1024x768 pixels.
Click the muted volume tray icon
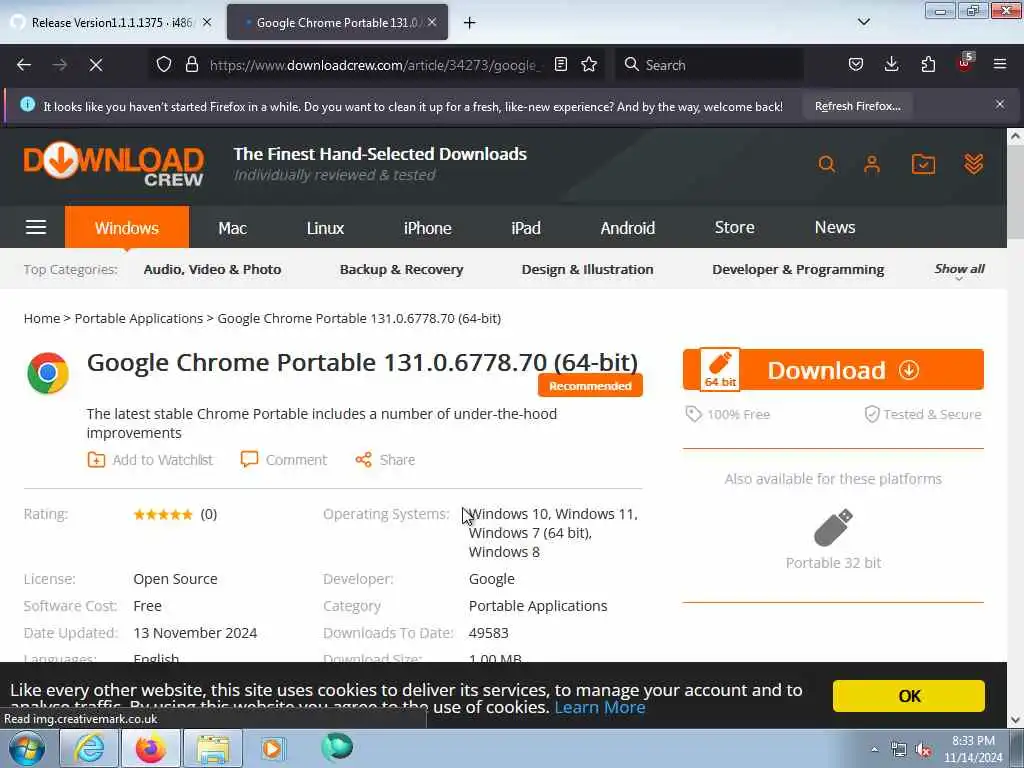point(923,750)
